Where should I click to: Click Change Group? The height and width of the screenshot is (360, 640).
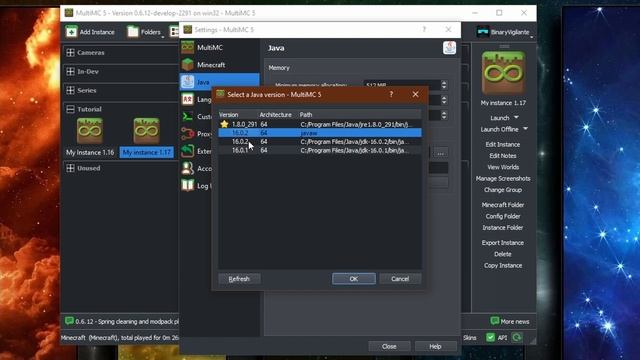(503, 190)
